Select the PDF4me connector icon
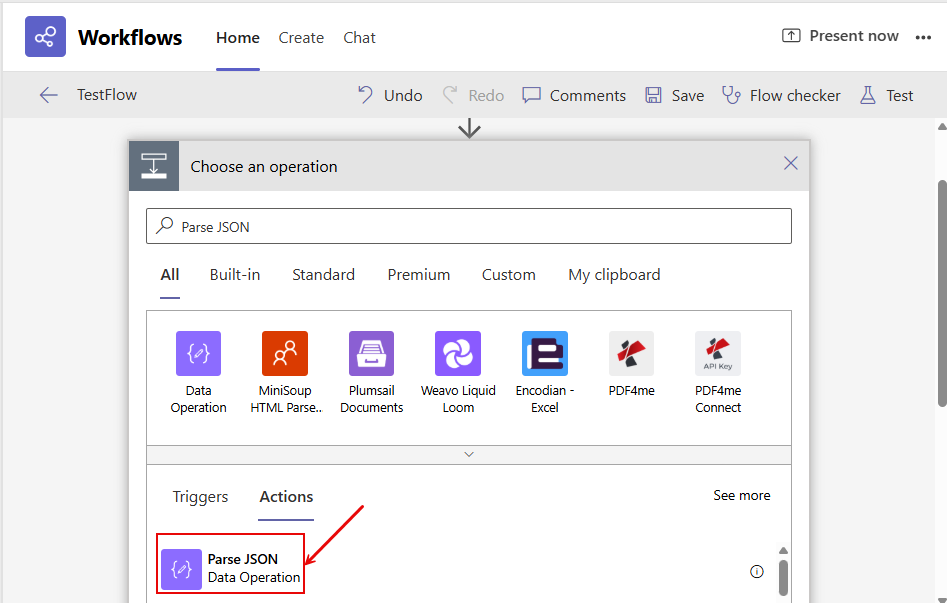 [x=631, y=354]
